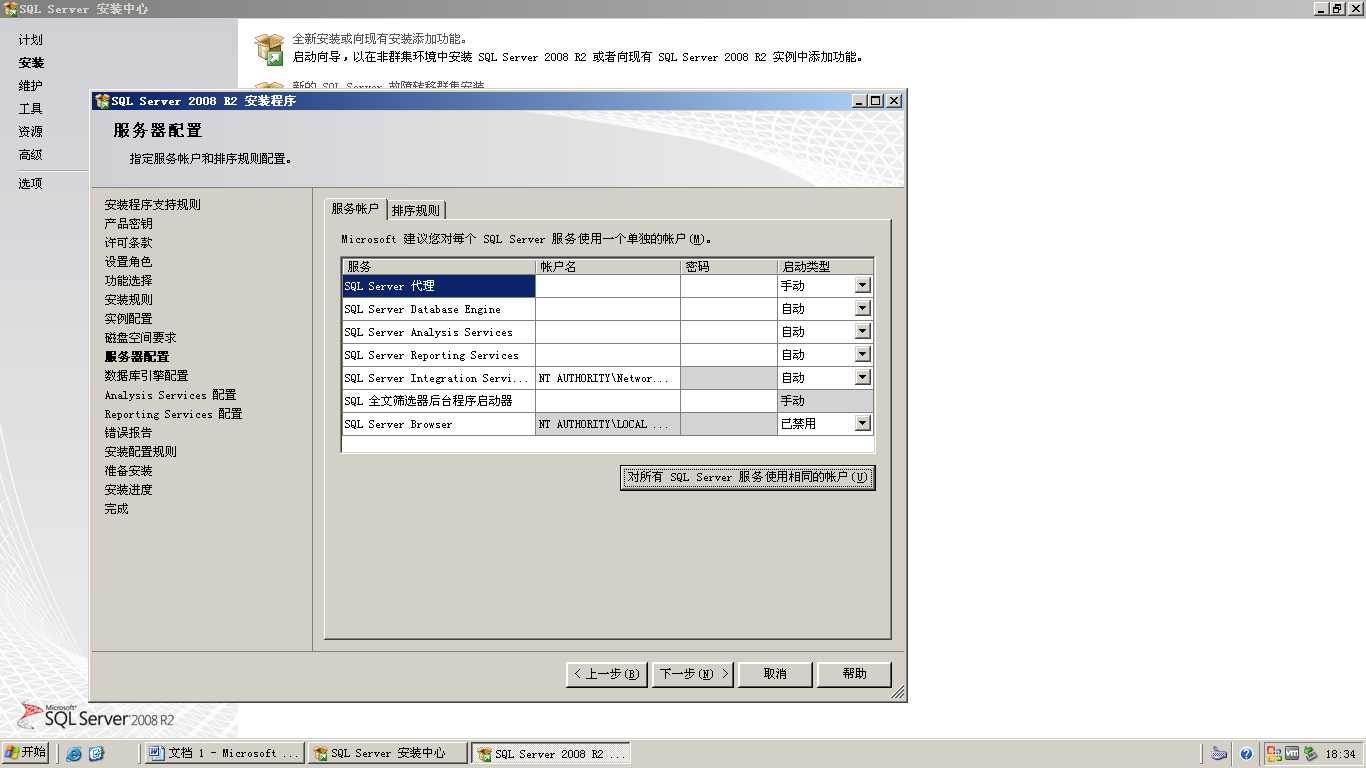Click the install center title bar icon
Viewport: 1366px width, 768px height.
pyautogui.click(x=10, y=8)
